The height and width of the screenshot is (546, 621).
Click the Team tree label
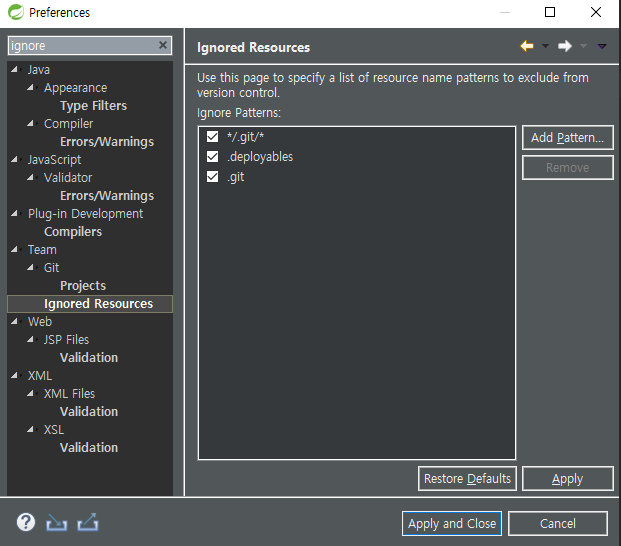42,250
